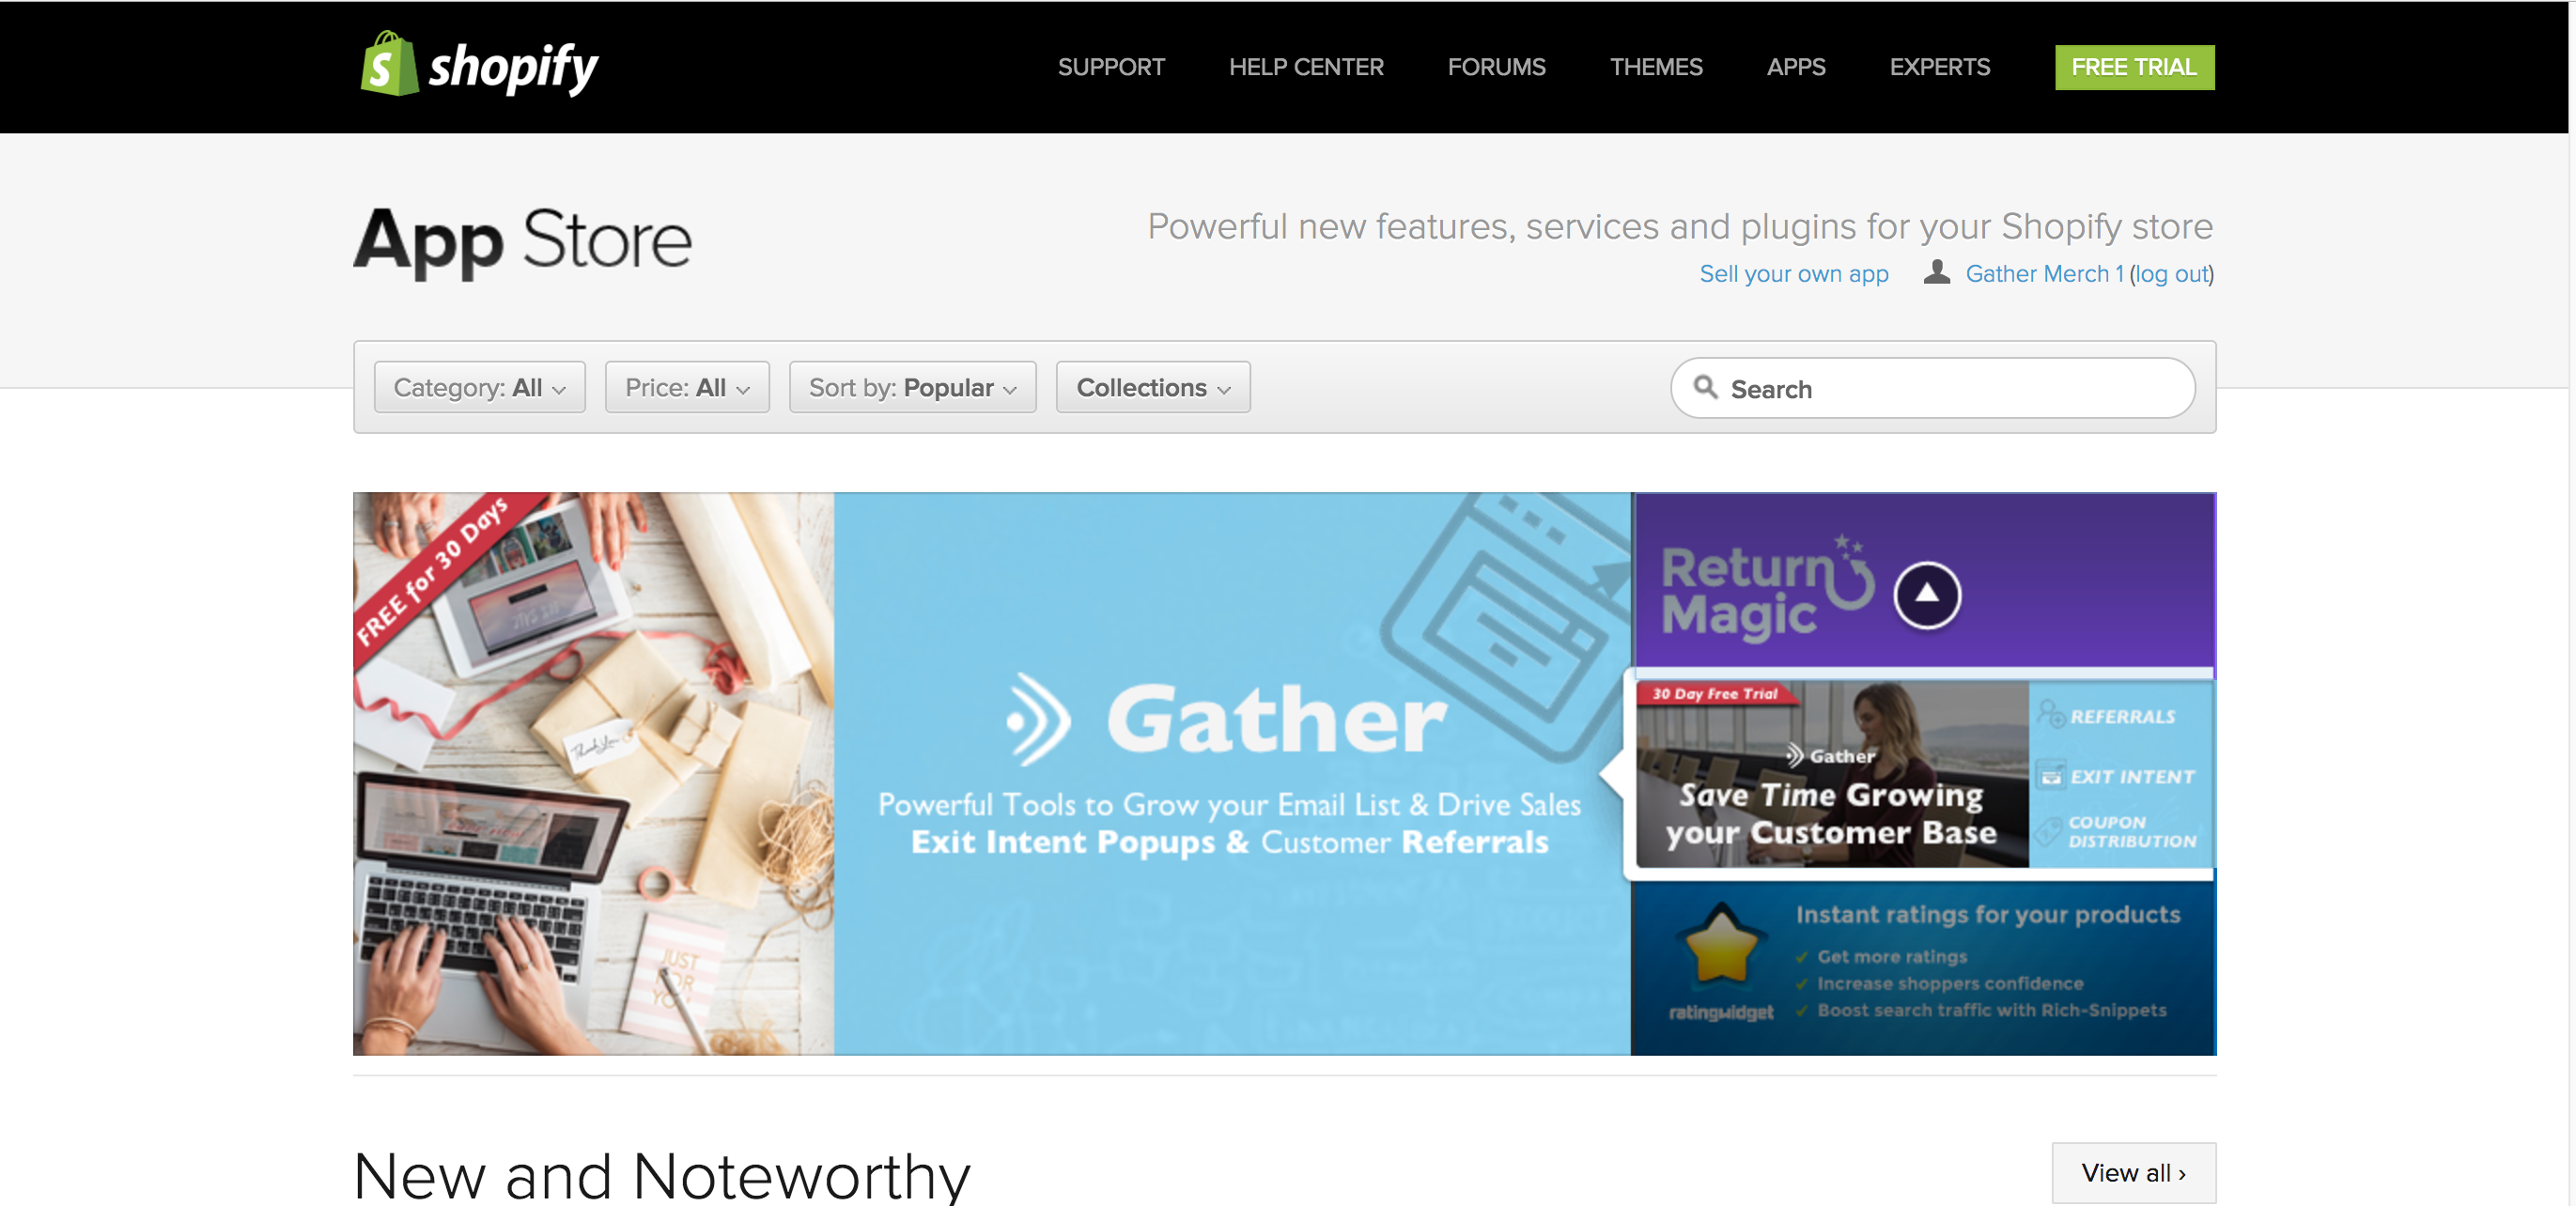Click the ratingwidget gold star icon
Image resolution: width=2576 pixels, height=1206 pixels.
[1721, 944]
